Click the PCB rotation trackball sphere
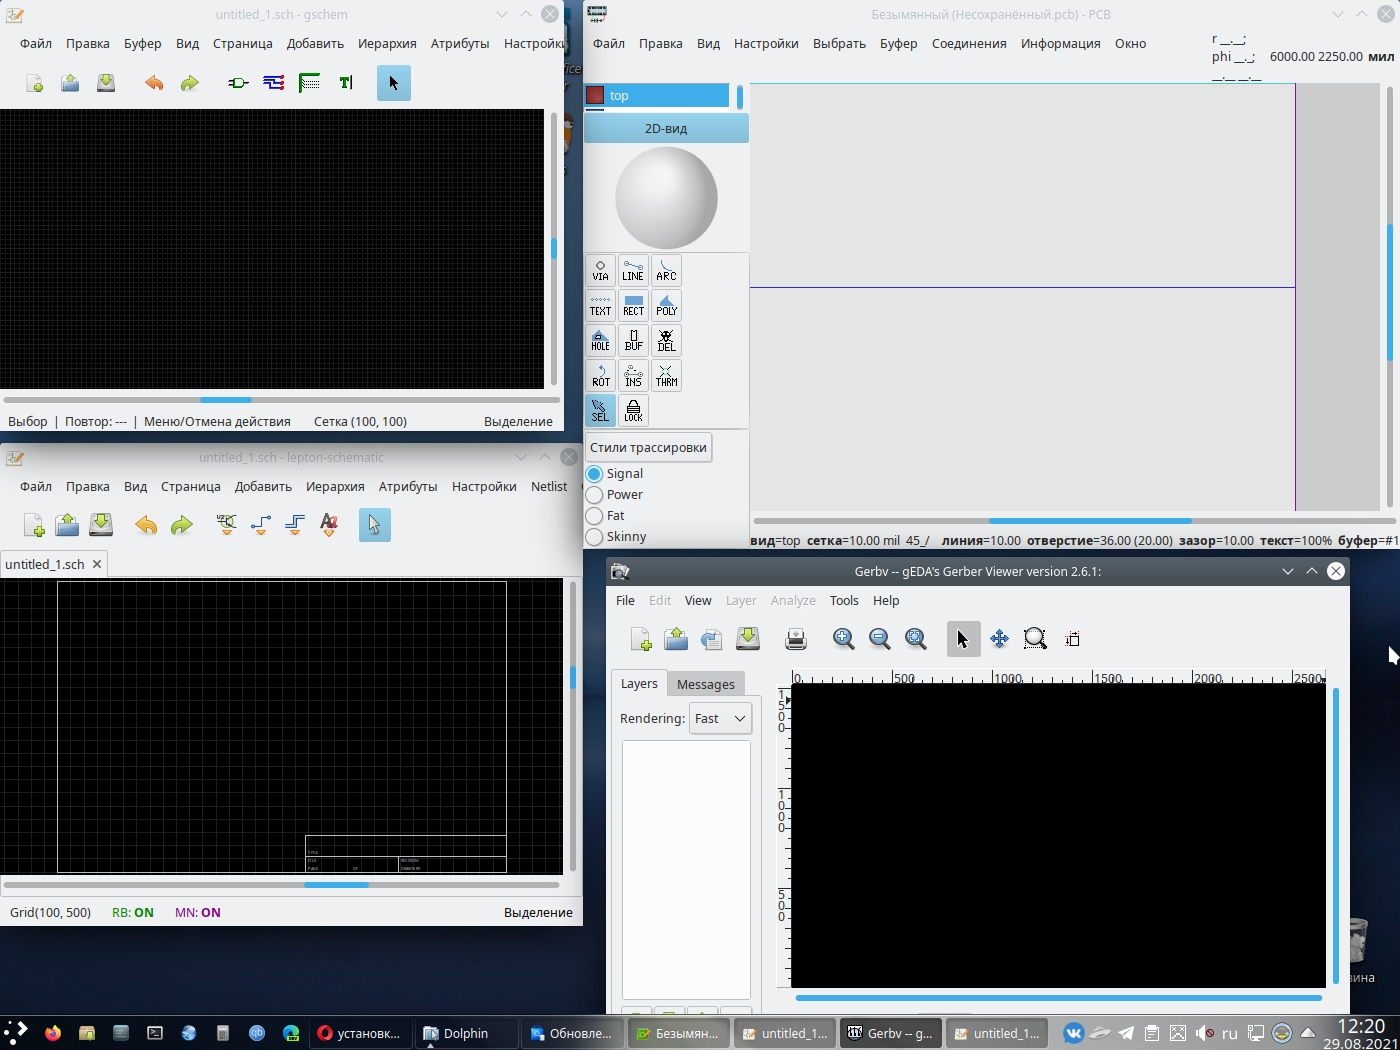The image size is (1400, 1050). click(666, 198)
